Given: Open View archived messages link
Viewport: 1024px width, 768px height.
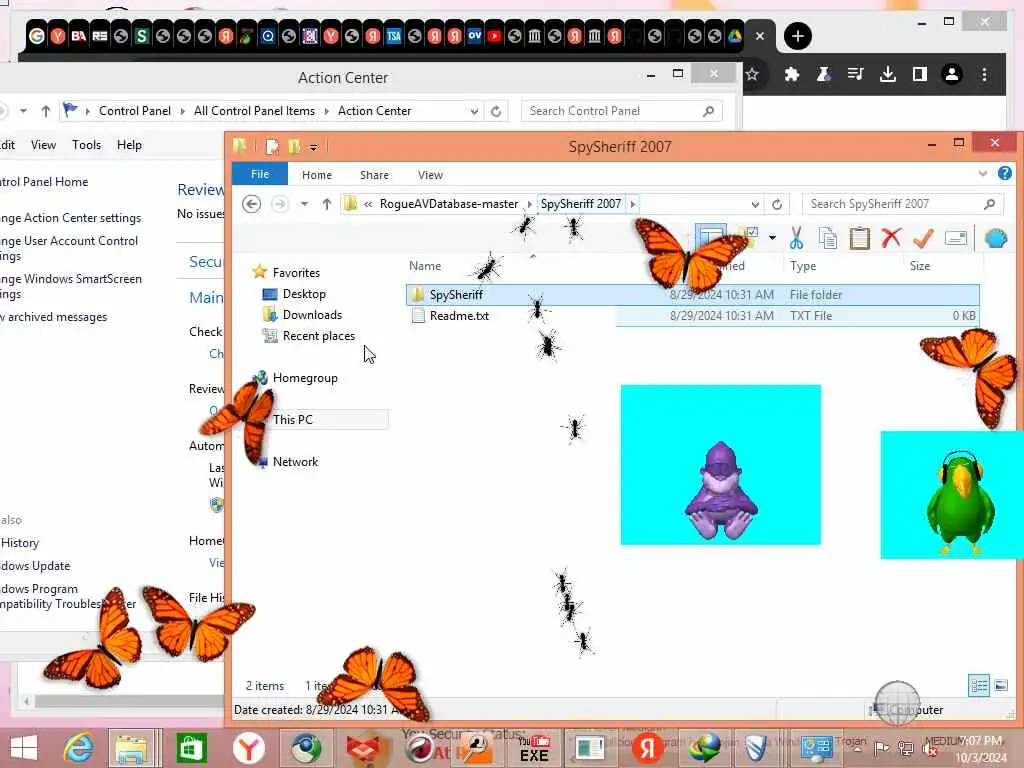Looking at the screenshot, I should pos(54,317).
